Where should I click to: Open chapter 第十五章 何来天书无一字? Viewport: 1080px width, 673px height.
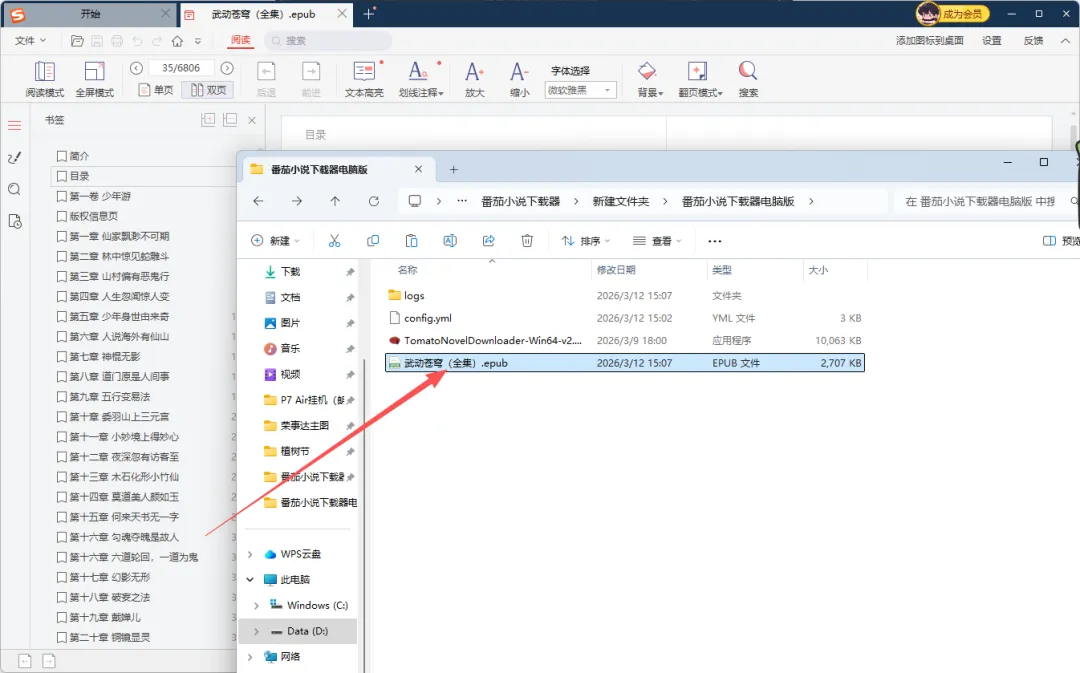(x=124, y=517)
